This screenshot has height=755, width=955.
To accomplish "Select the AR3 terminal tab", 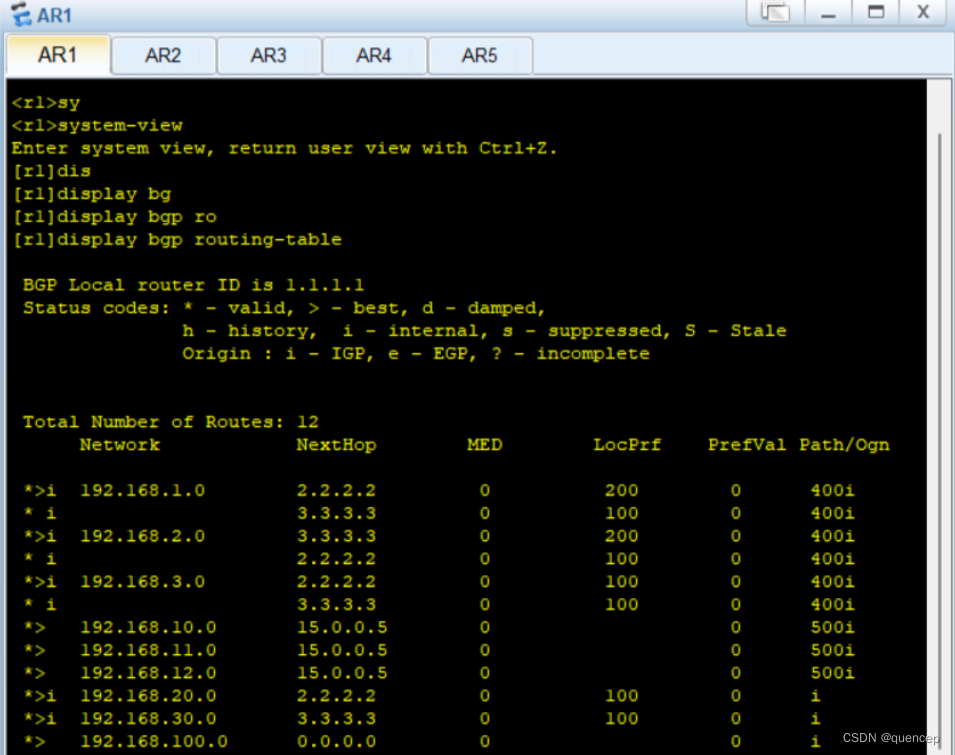I will pos(269,56).
